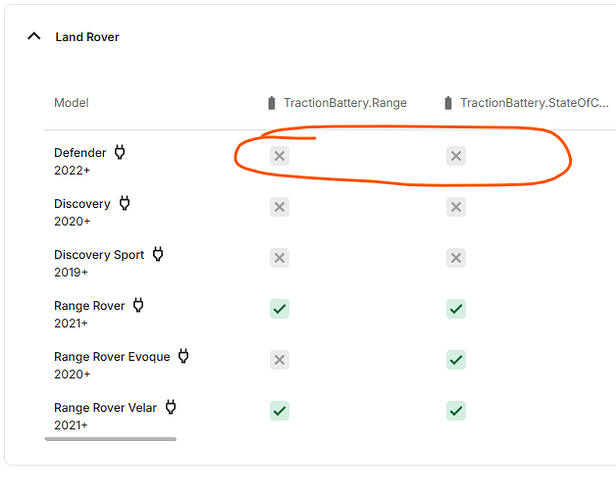616x500 pixels.
Task: Click the horizontal scrollbar under the table
Action: tap(110, 439)
